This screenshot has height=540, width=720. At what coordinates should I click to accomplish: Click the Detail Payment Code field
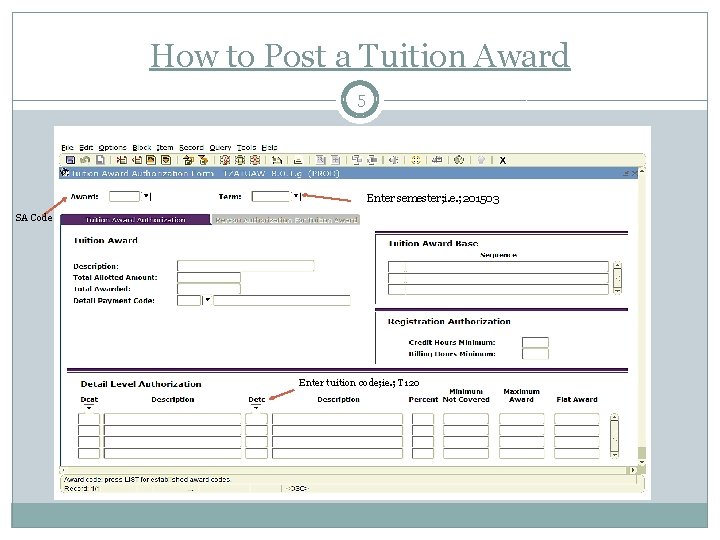(x=189, y=300)
